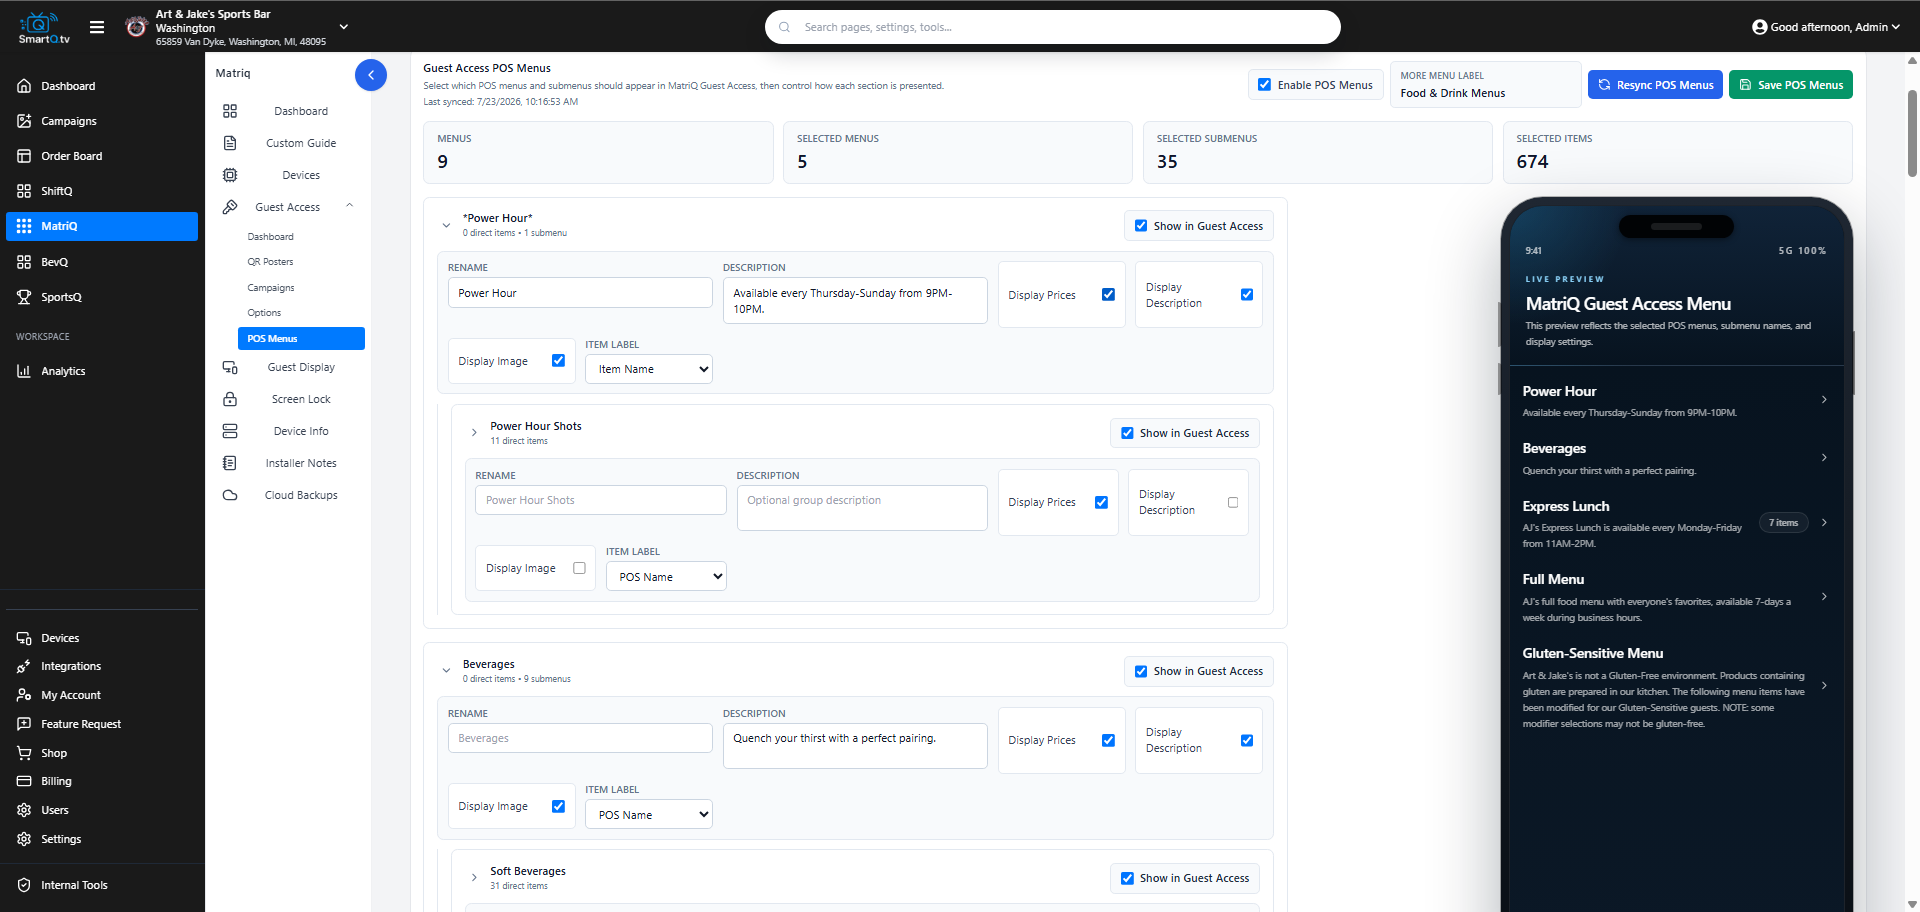Click the Internal Tools shield icon
Image resolution: width=1920 pixels, height=912 pixels.
pyautogui.click(x=24, y=885)
